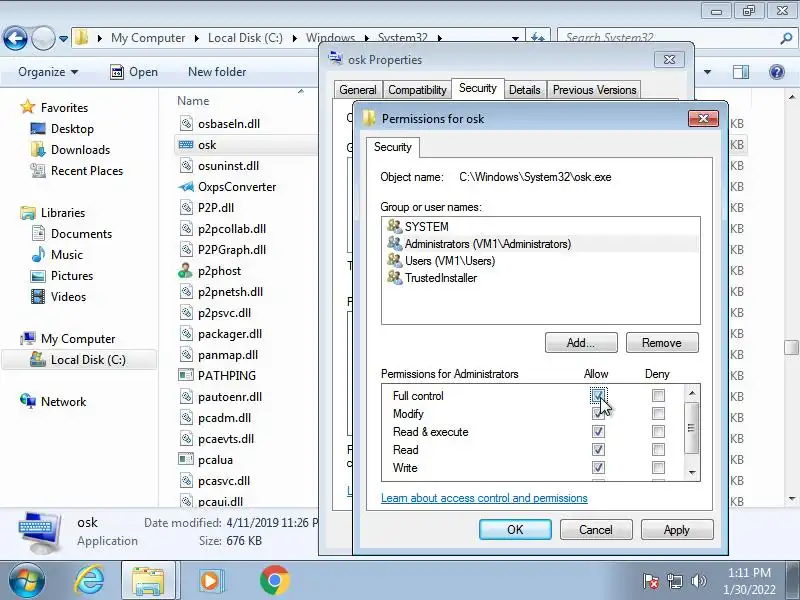Expand the path arrow after Local Disk (C:)
This screenshot has height=600, width=800.
pyautogui.click(x=294, y=38)
